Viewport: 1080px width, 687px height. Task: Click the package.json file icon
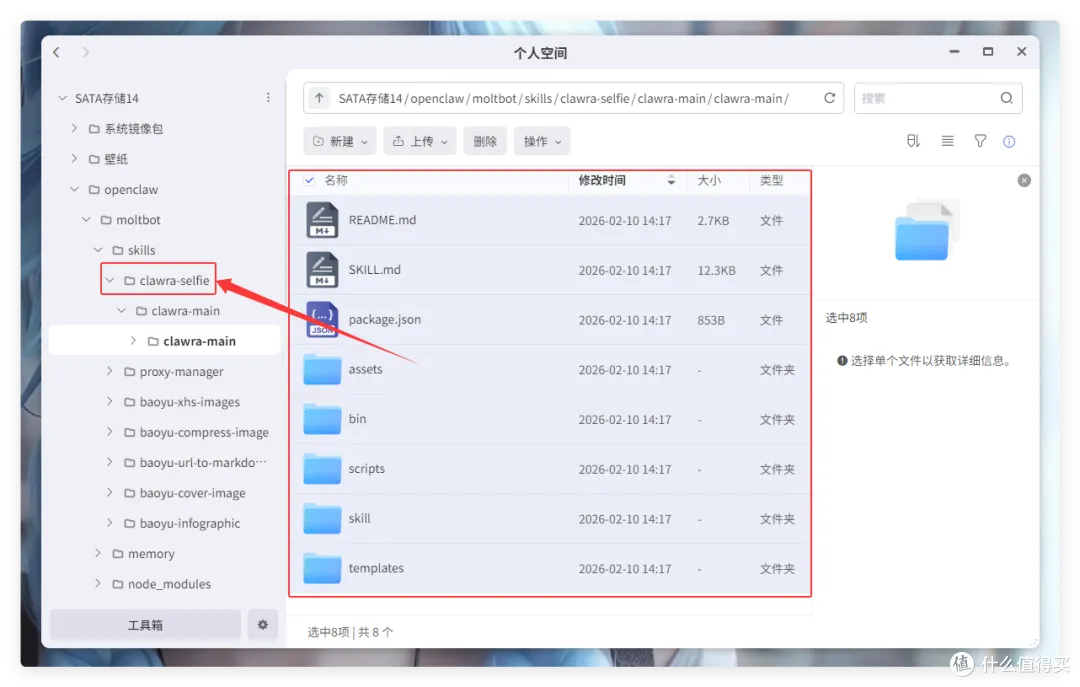322,319
